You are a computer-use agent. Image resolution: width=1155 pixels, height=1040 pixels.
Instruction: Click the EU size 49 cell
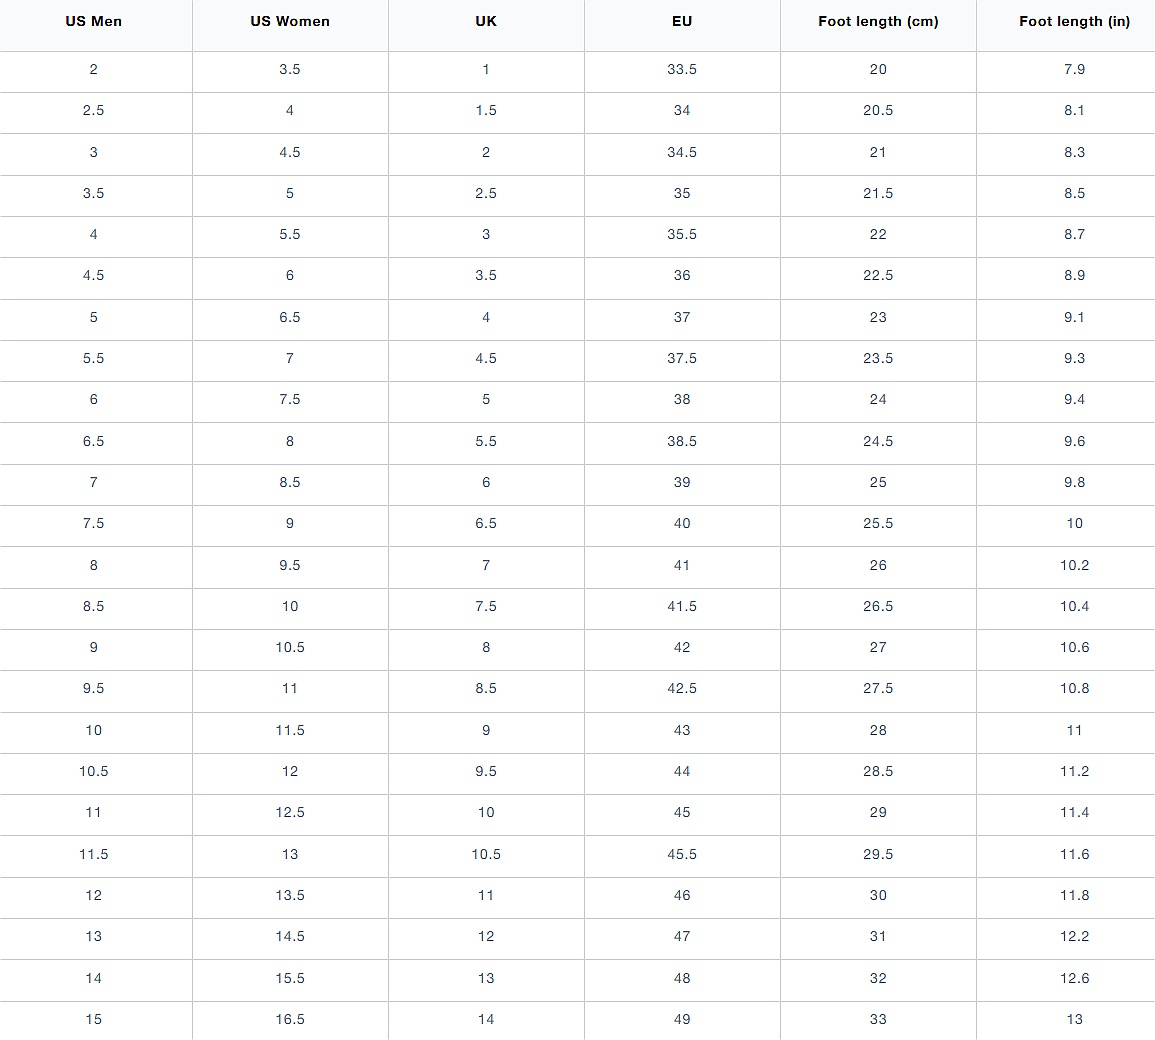click(682, 1019)
